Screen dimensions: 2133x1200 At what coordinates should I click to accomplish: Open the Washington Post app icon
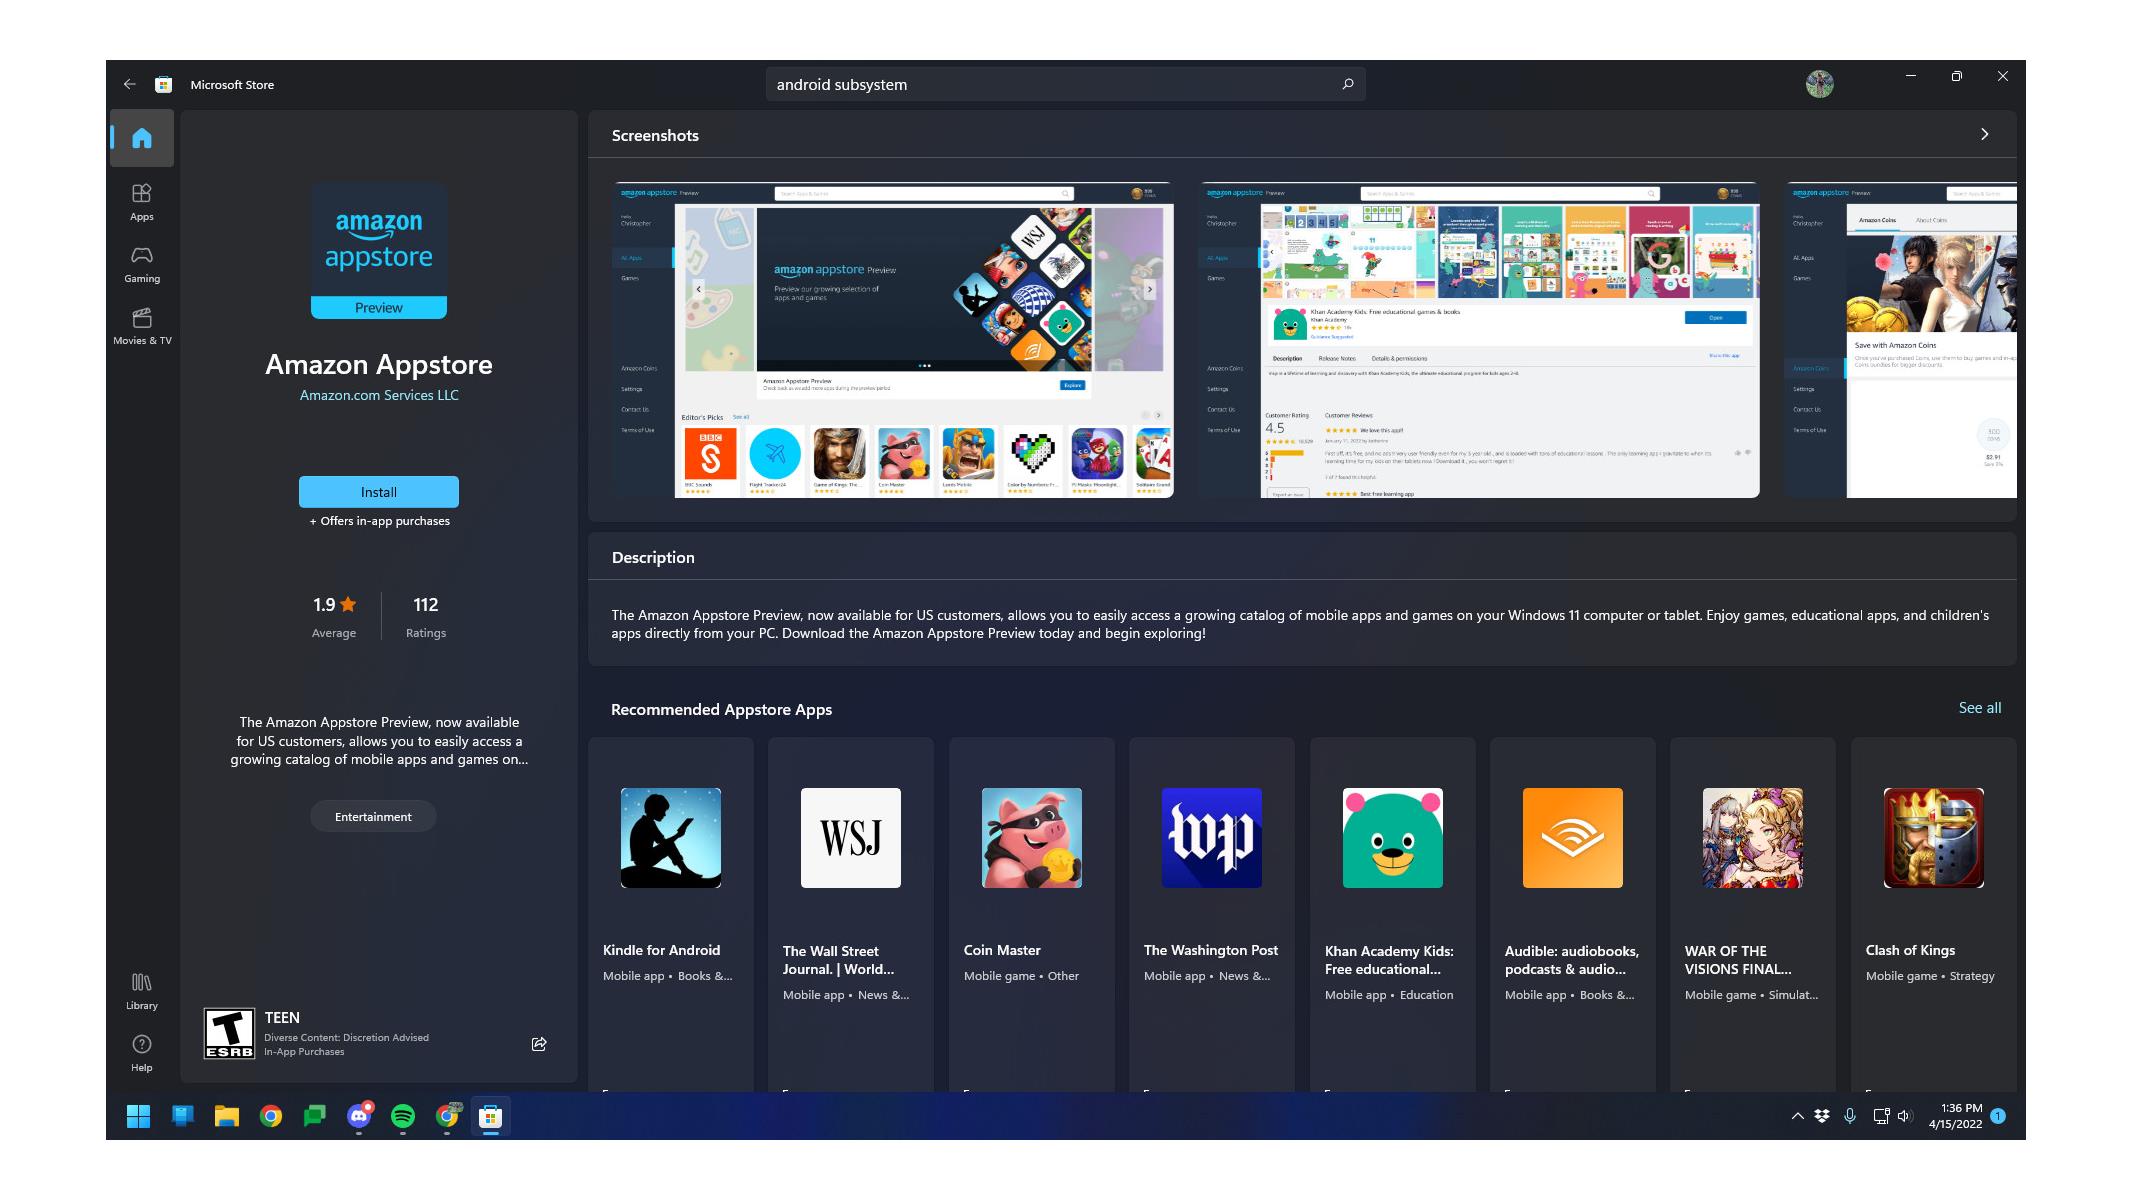pos(1212,838)
